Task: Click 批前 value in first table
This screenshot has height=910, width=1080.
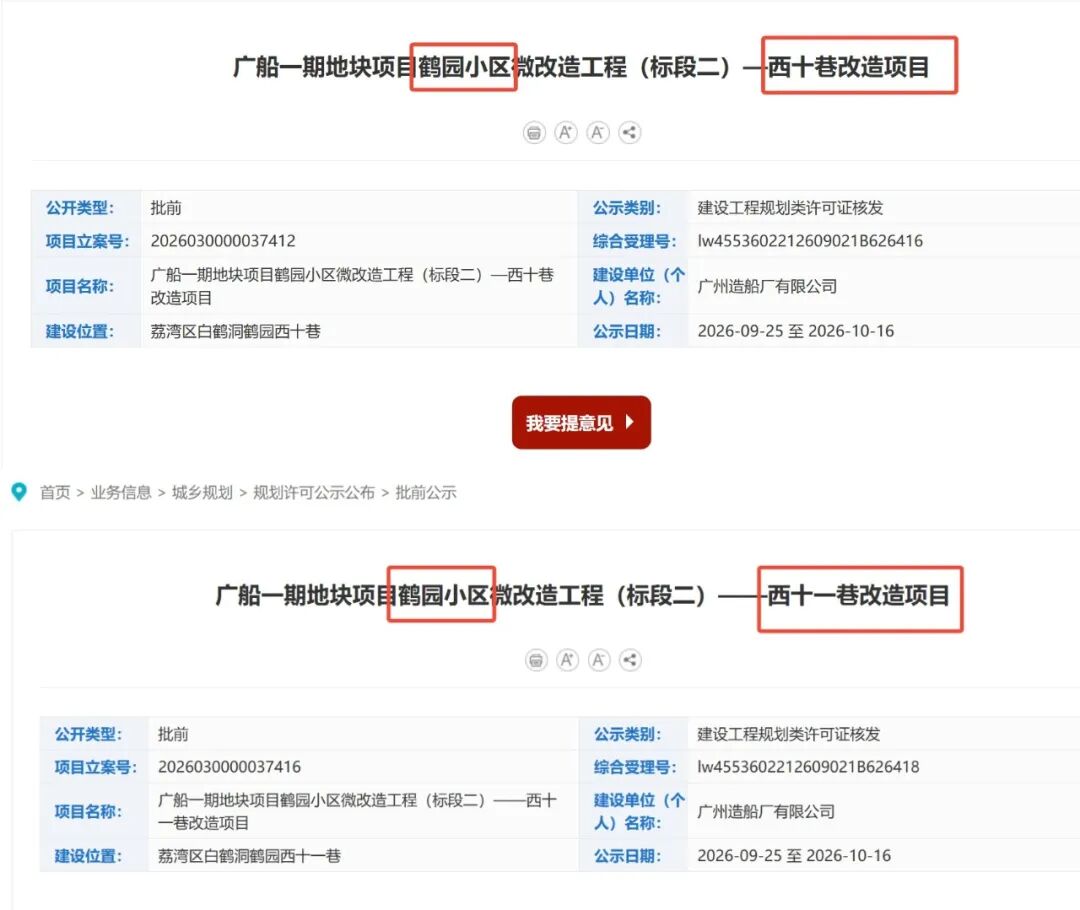Action: 166,208
